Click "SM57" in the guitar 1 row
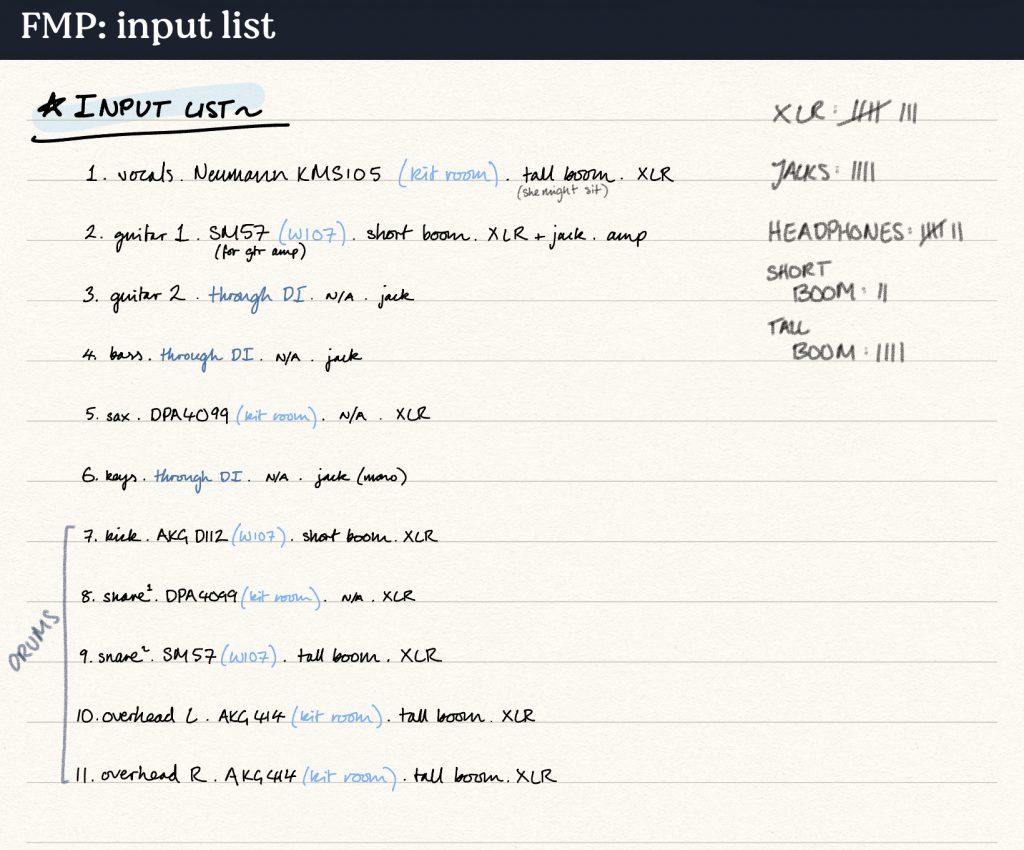The width and height of the screenshot is (1024, 850). pos(238,232)
